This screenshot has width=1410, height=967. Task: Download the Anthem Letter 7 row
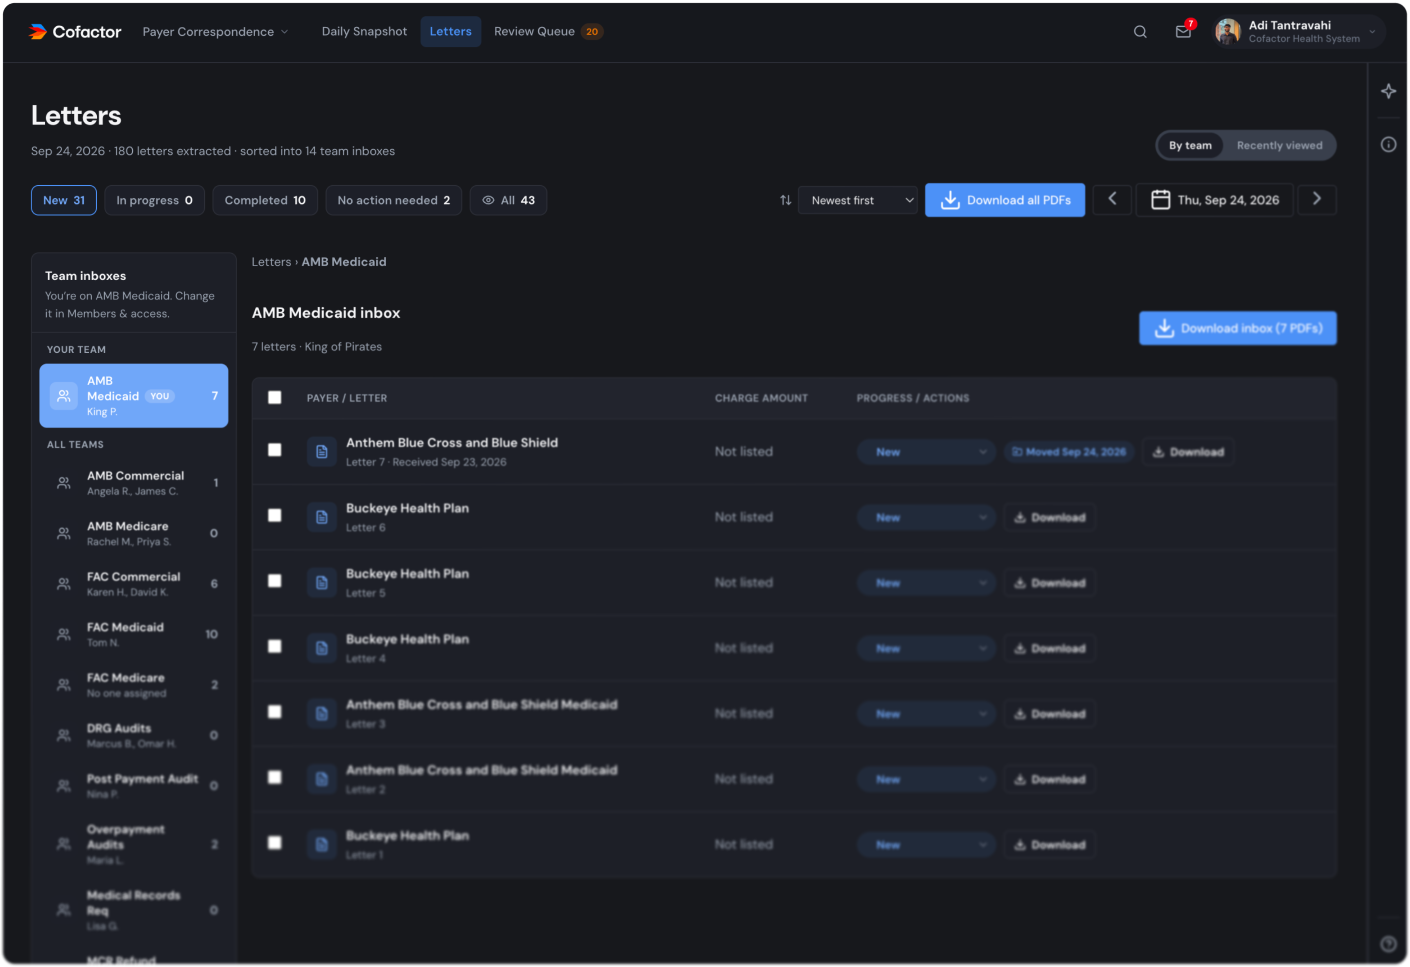(1188, 452)
